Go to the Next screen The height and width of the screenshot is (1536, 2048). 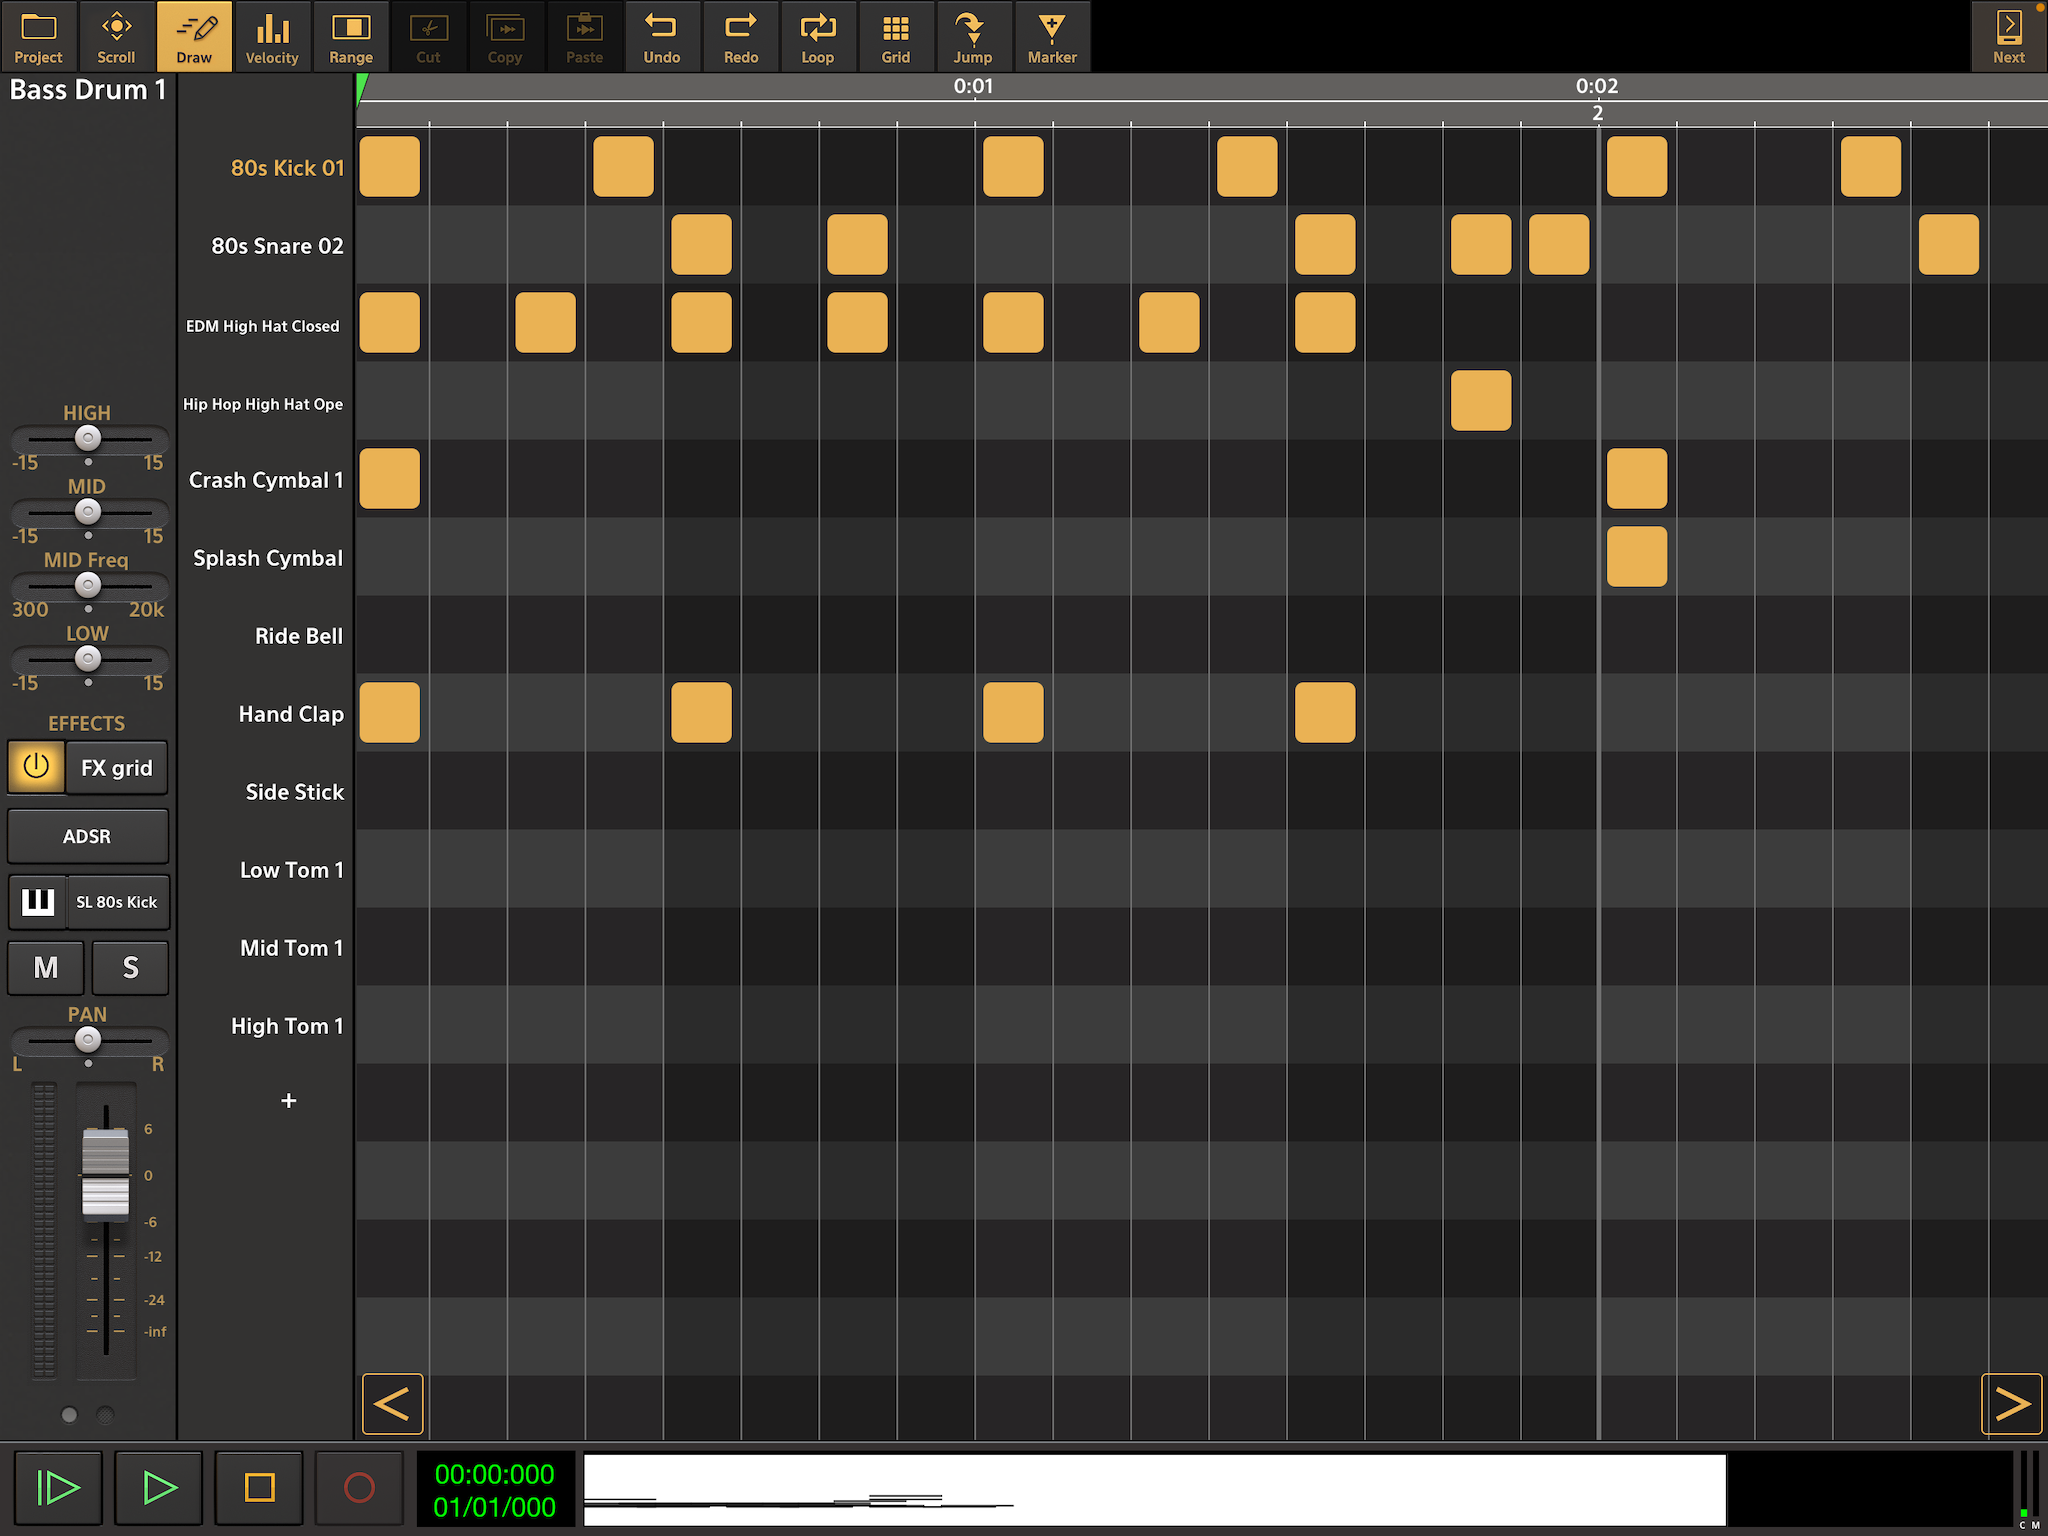(2008, 37)
